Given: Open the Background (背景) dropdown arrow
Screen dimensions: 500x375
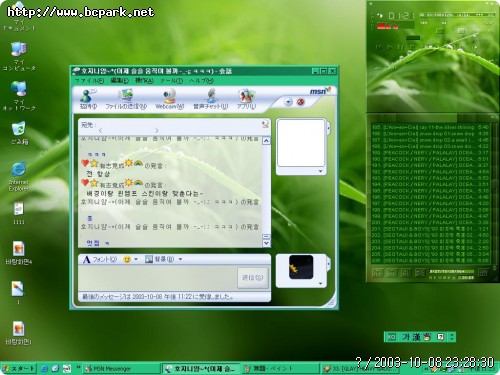Looking at the screenshot, I should tap(180, 259).
